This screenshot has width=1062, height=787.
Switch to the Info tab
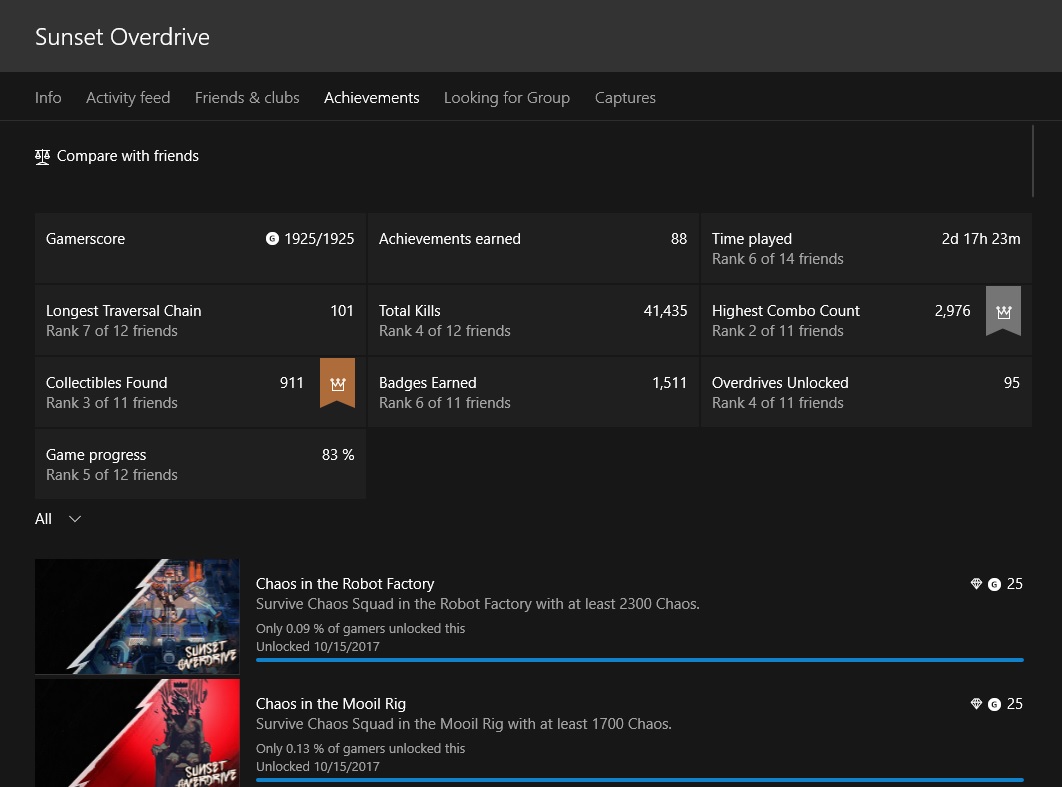tap(48, 98)
